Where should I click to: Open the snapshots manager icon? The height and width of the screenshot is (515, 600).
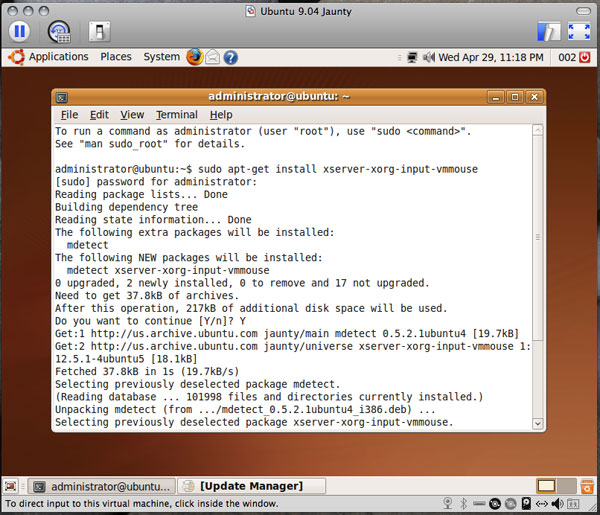click(x=59, y=31)
